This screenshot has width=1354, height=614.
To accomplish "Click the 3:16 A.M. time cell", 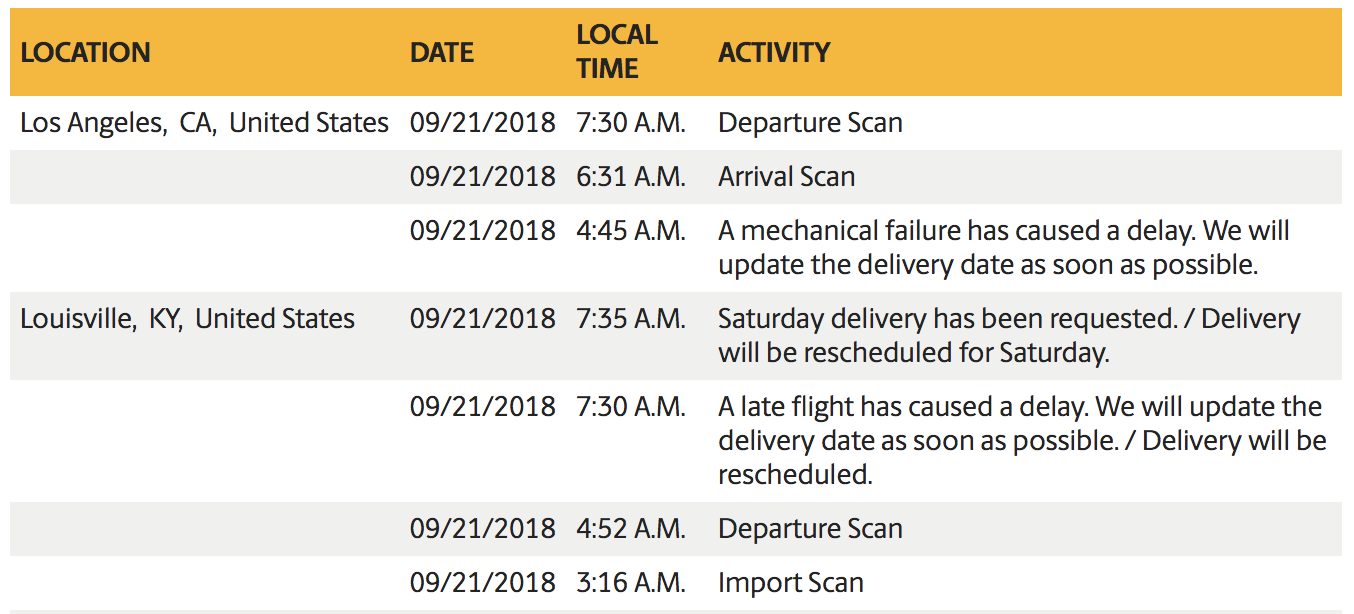I will (x=631, y=583).
